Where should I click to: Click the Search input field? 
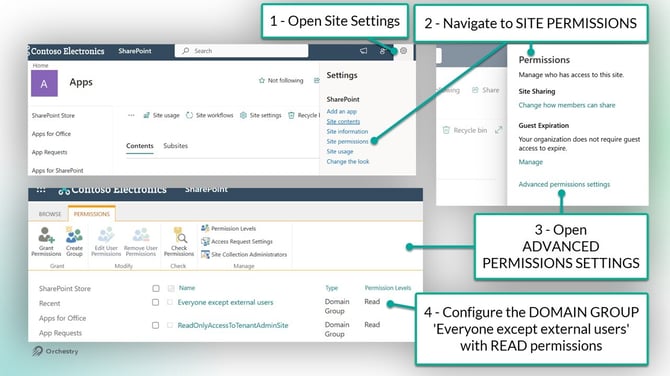241,51
